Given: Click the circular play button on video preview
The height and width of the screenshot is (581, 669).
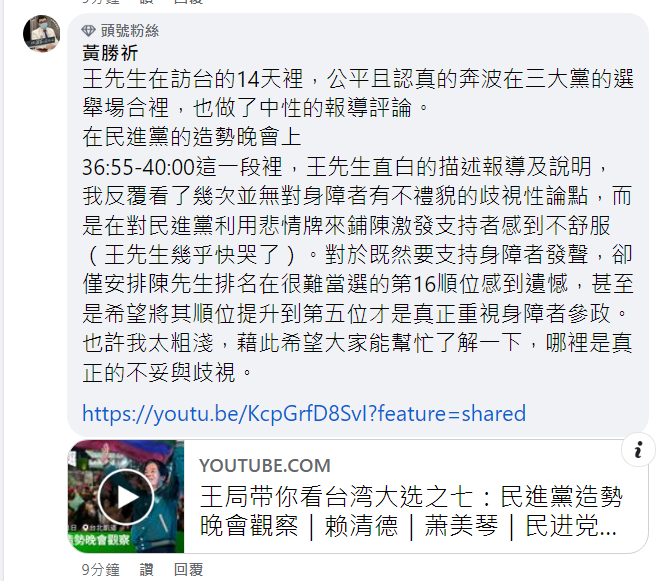Looking at the screenshot, I should 125,497.
